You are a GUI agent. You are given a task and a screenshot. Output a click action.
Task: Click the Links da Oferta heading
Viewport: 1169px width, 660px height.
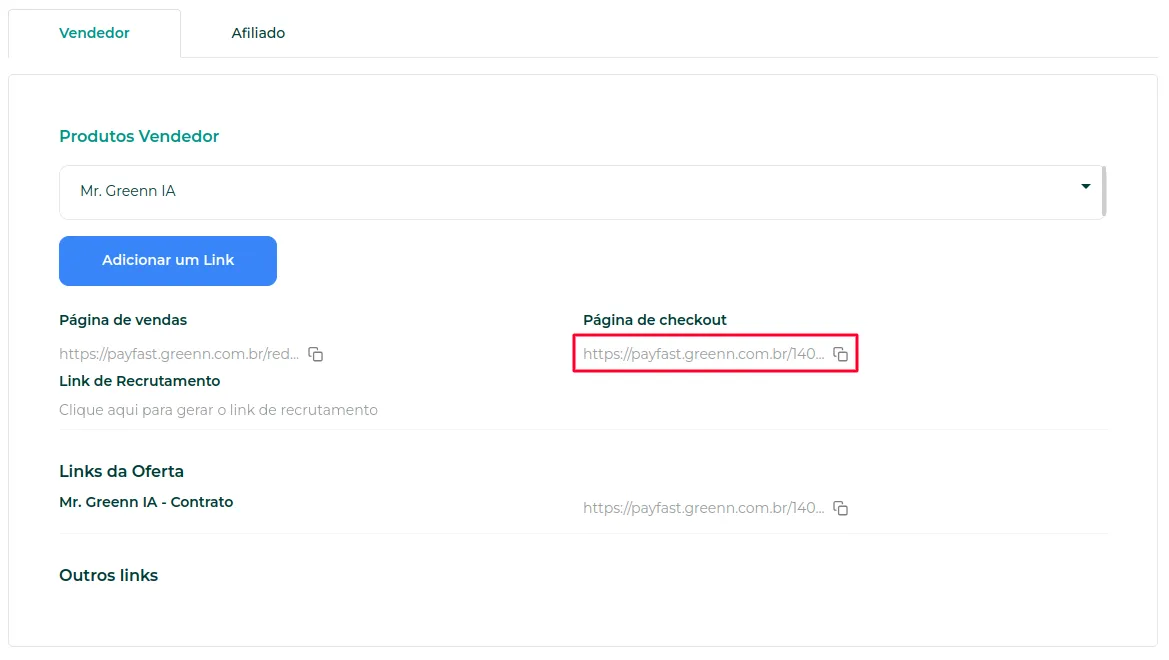point(122,471)
